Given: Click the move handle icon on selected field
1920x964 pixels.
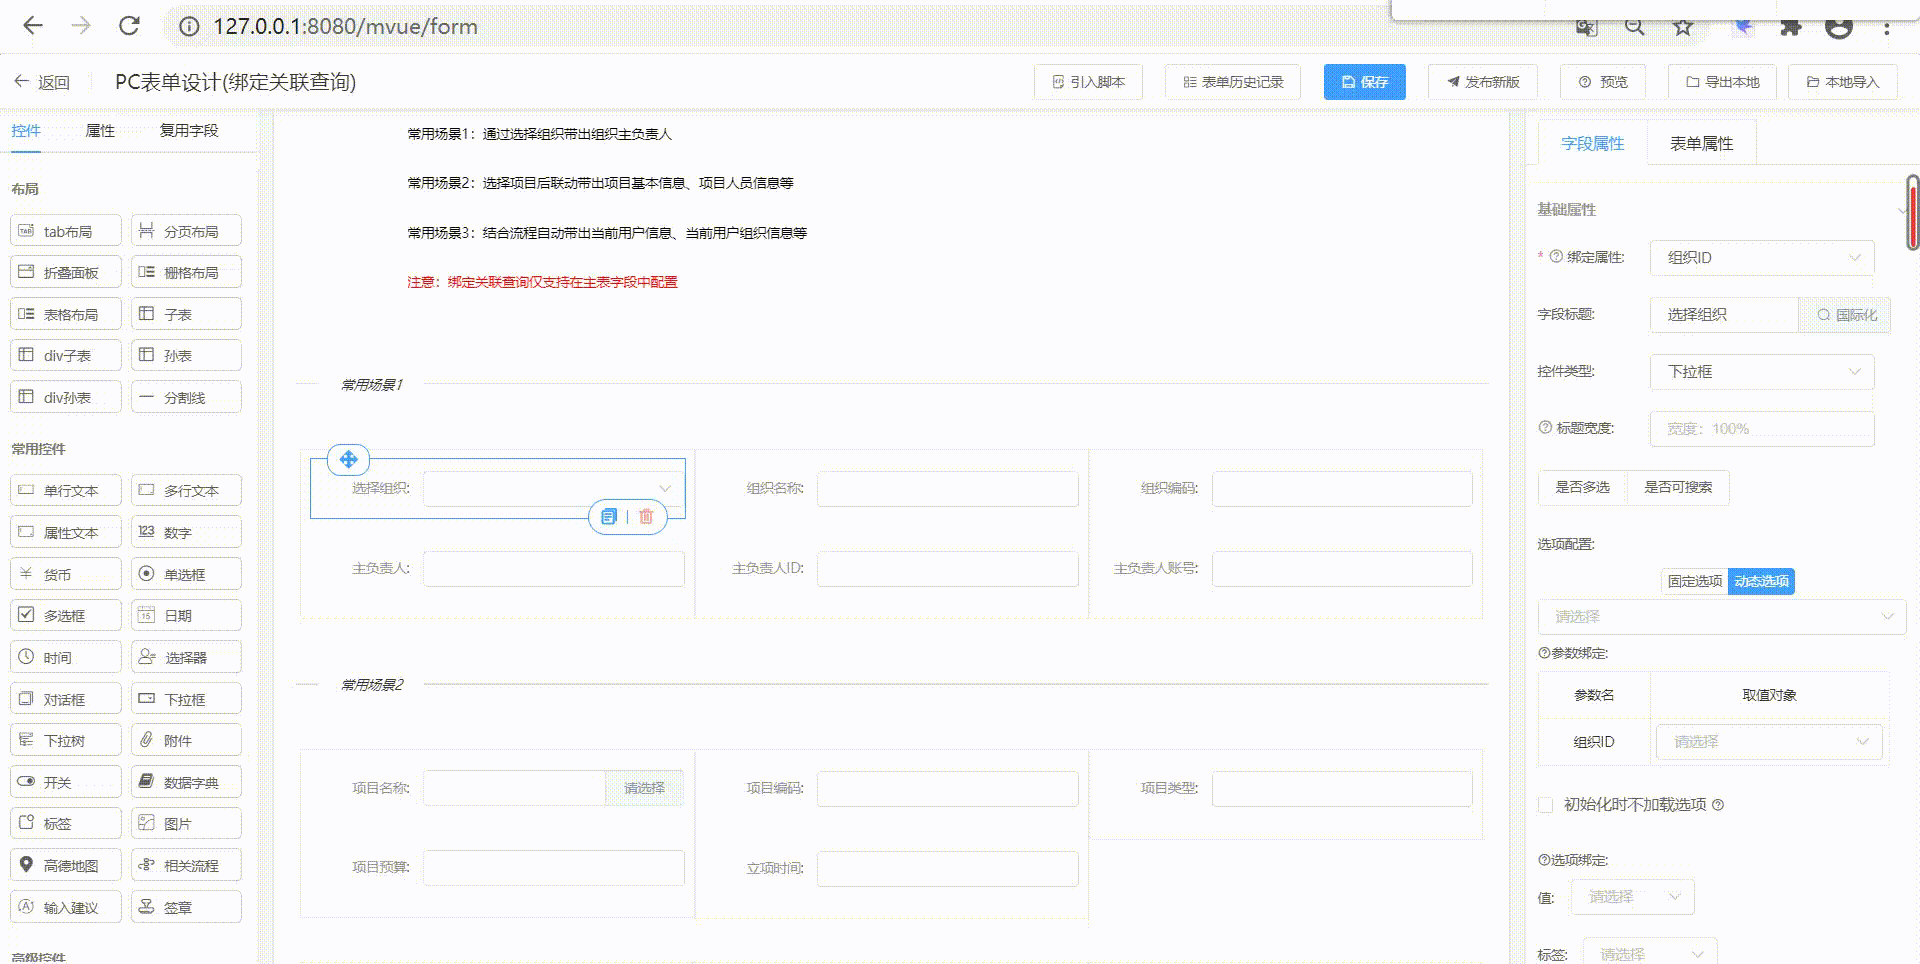Looking at the screenshot, I should coord(348,459).
